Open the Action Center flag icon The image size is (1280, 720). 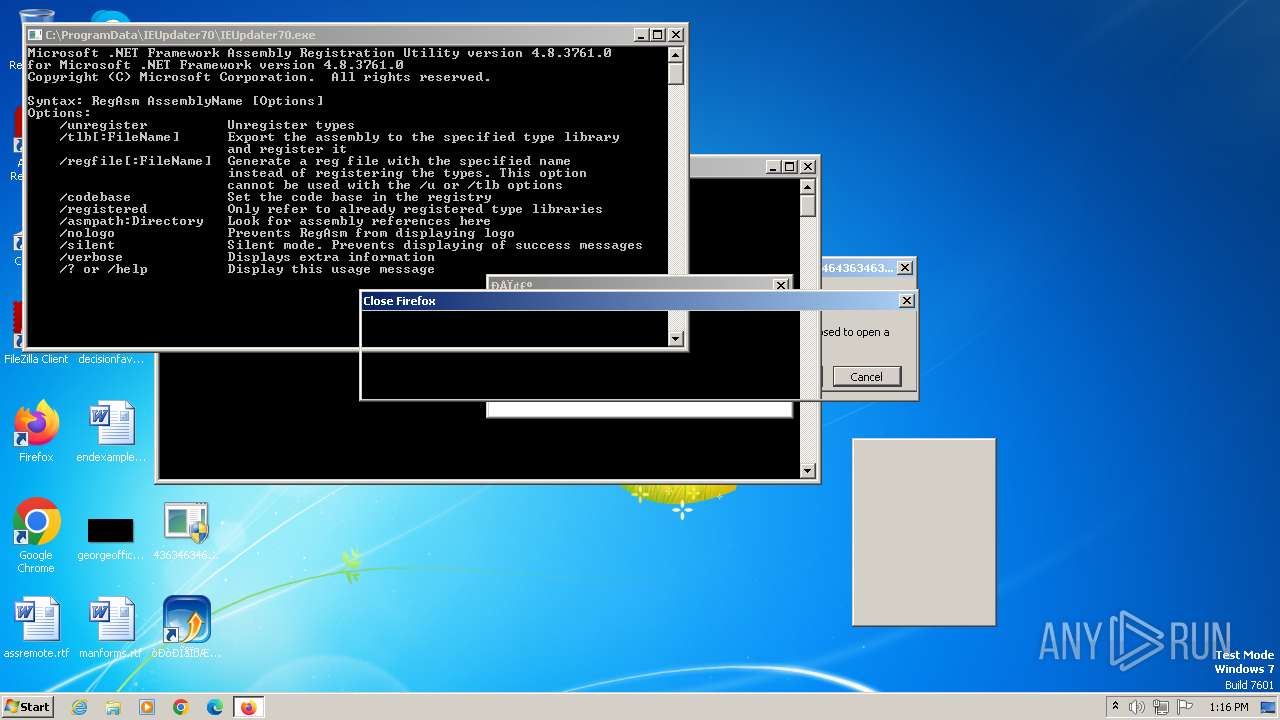[x=1185, y=707]
